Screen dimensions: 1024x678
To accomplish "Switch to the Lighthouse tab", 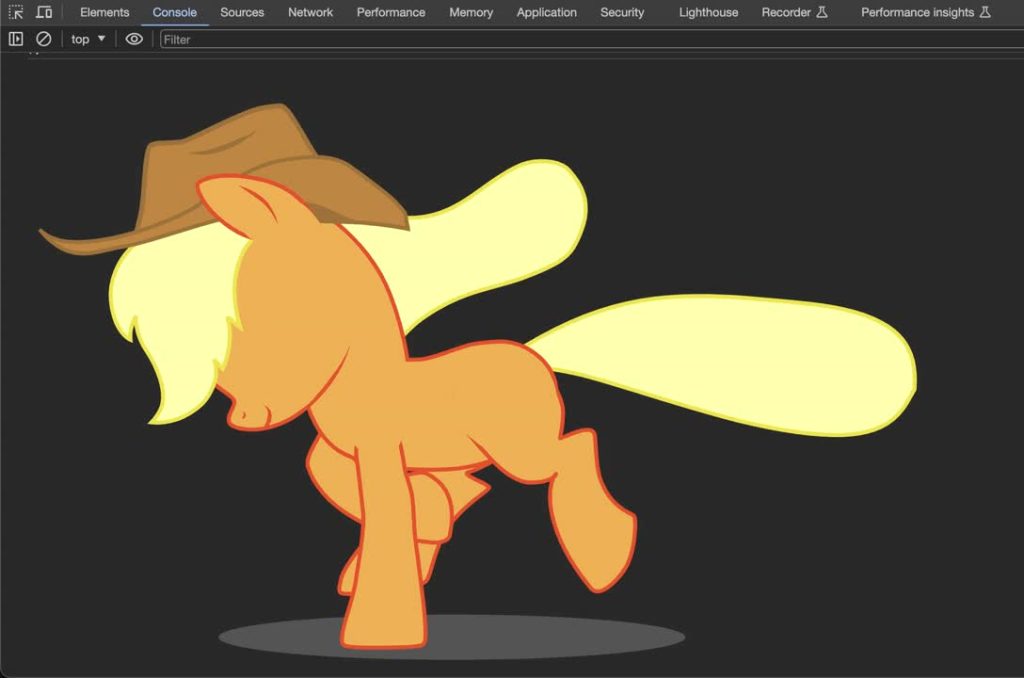I will point(708,12).
